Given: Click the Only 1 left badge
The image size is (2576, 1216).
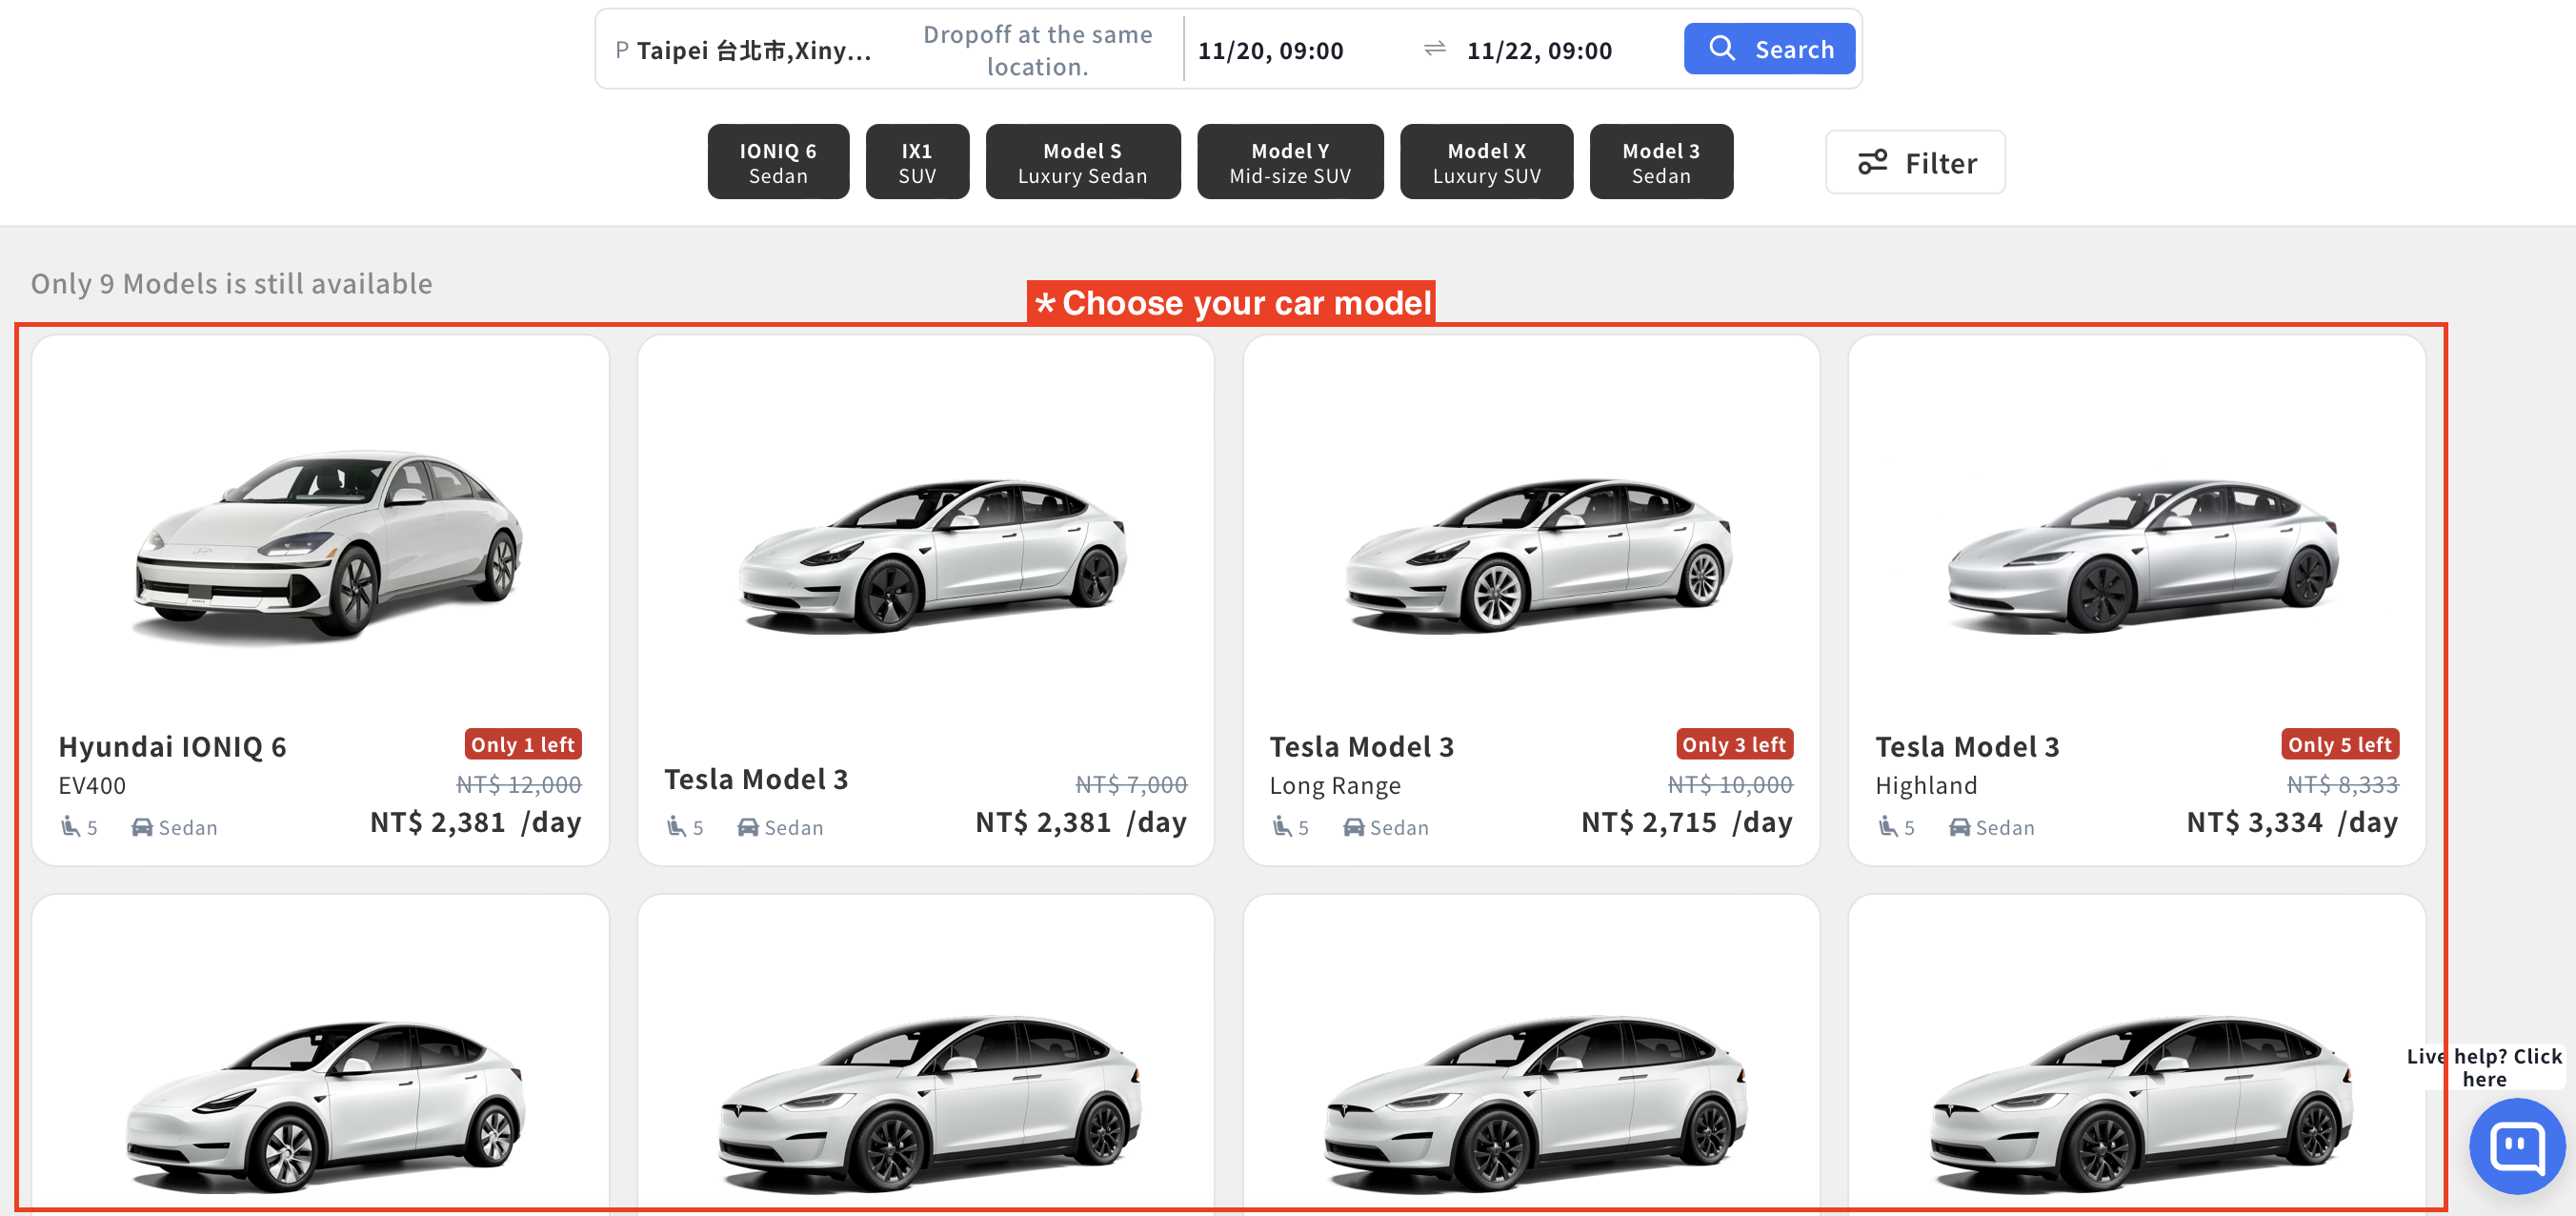Looking at the screenshot, I should pyautogui.click(x=523, y=743).
